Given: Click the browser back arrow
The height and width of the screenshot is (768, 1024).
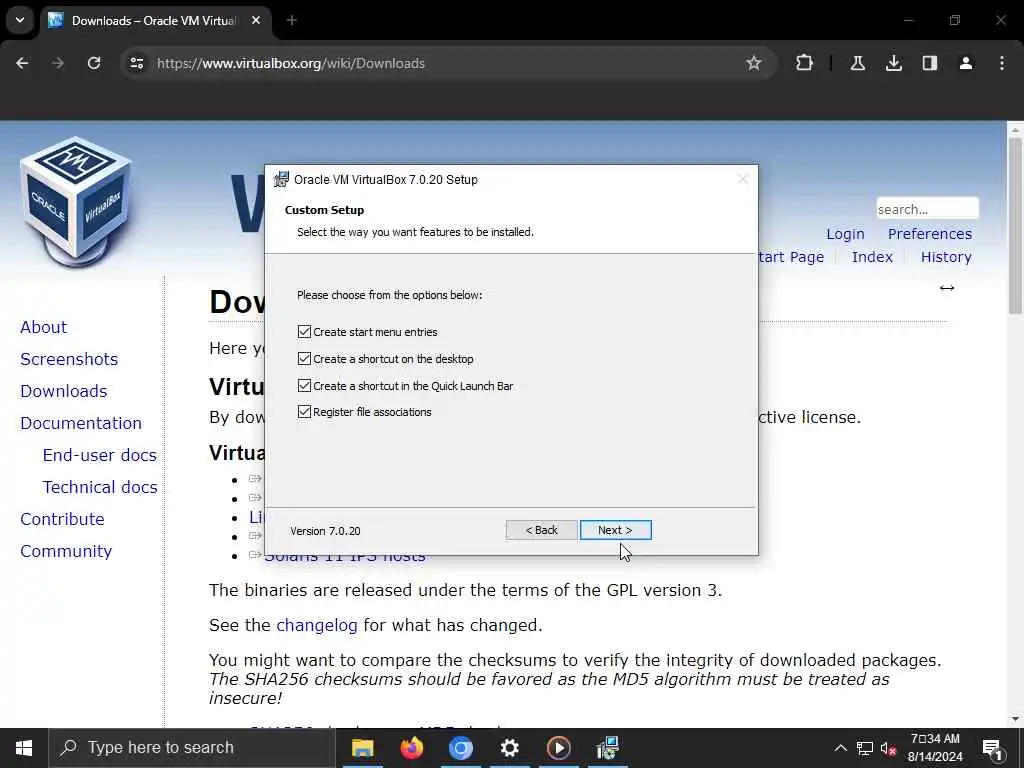Looking at the screenshot, I should (22, 63).
